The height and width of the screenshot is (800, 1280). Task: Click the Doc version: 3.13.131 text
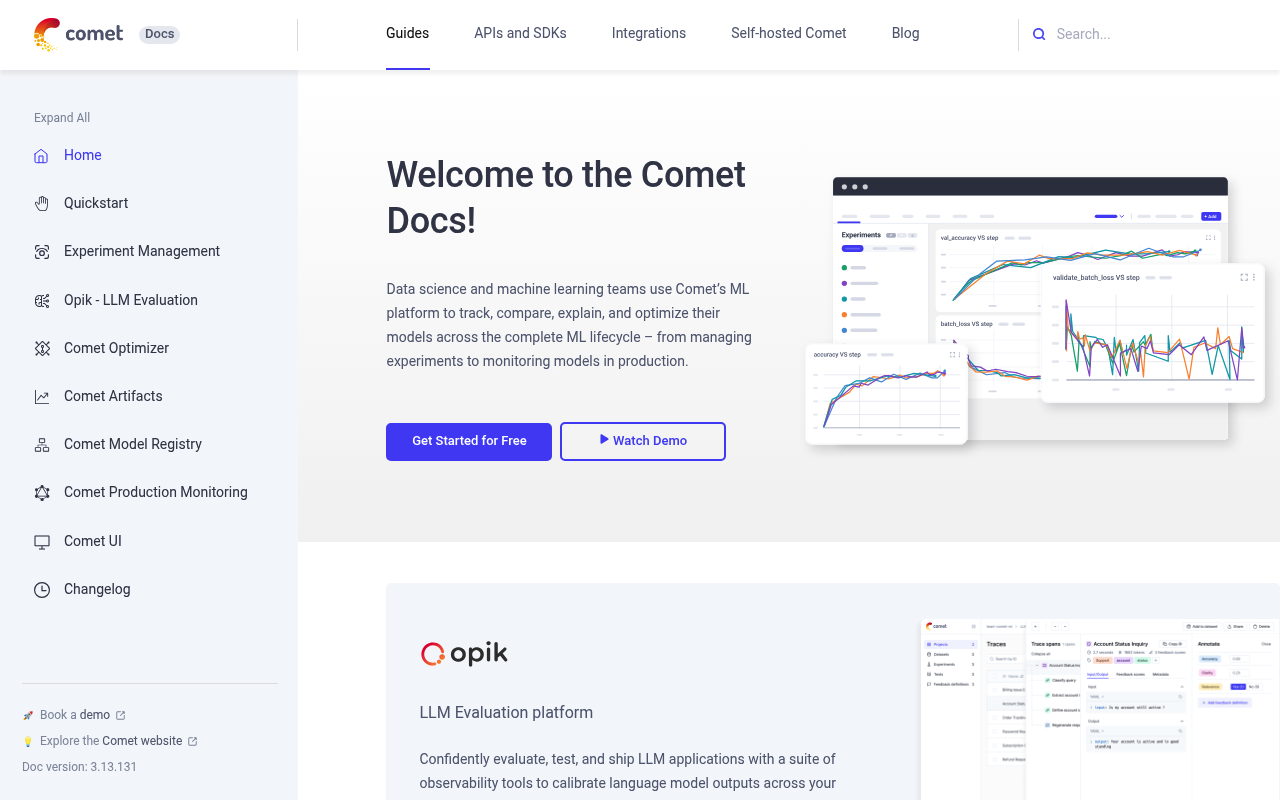[x=79, y=767]
